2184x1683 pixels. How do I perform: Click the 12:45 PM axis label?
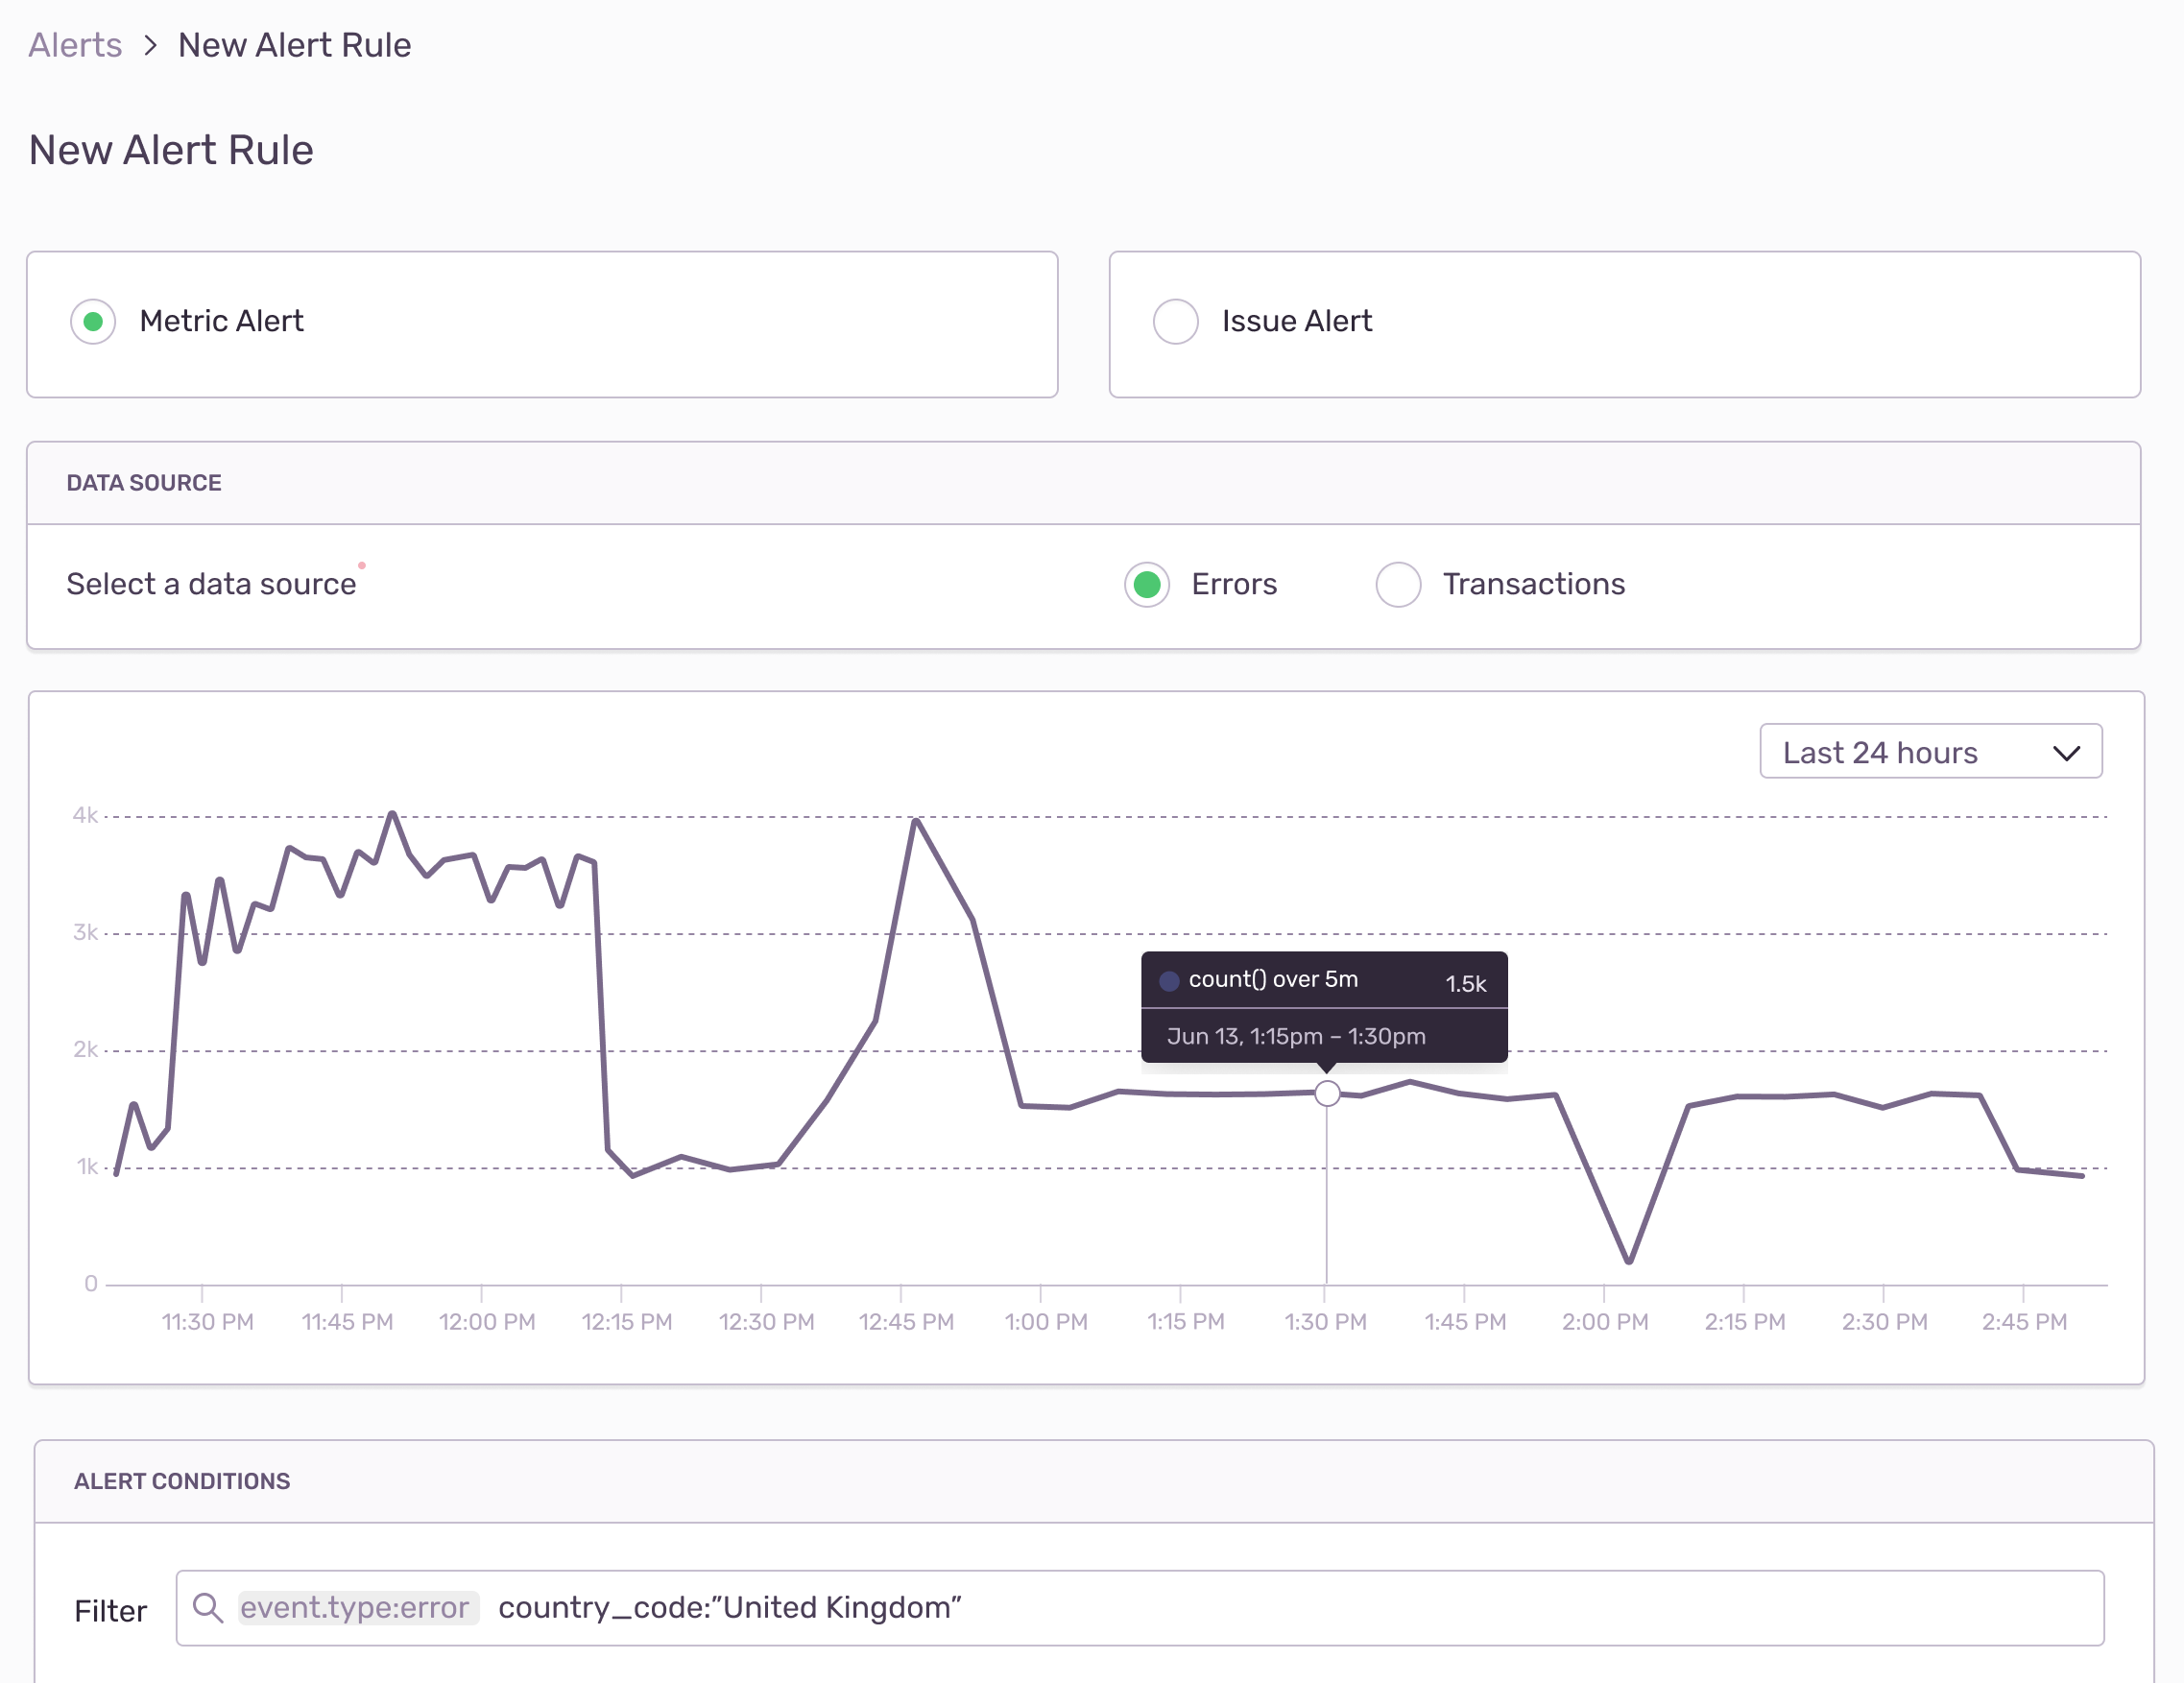point(906,1321)
